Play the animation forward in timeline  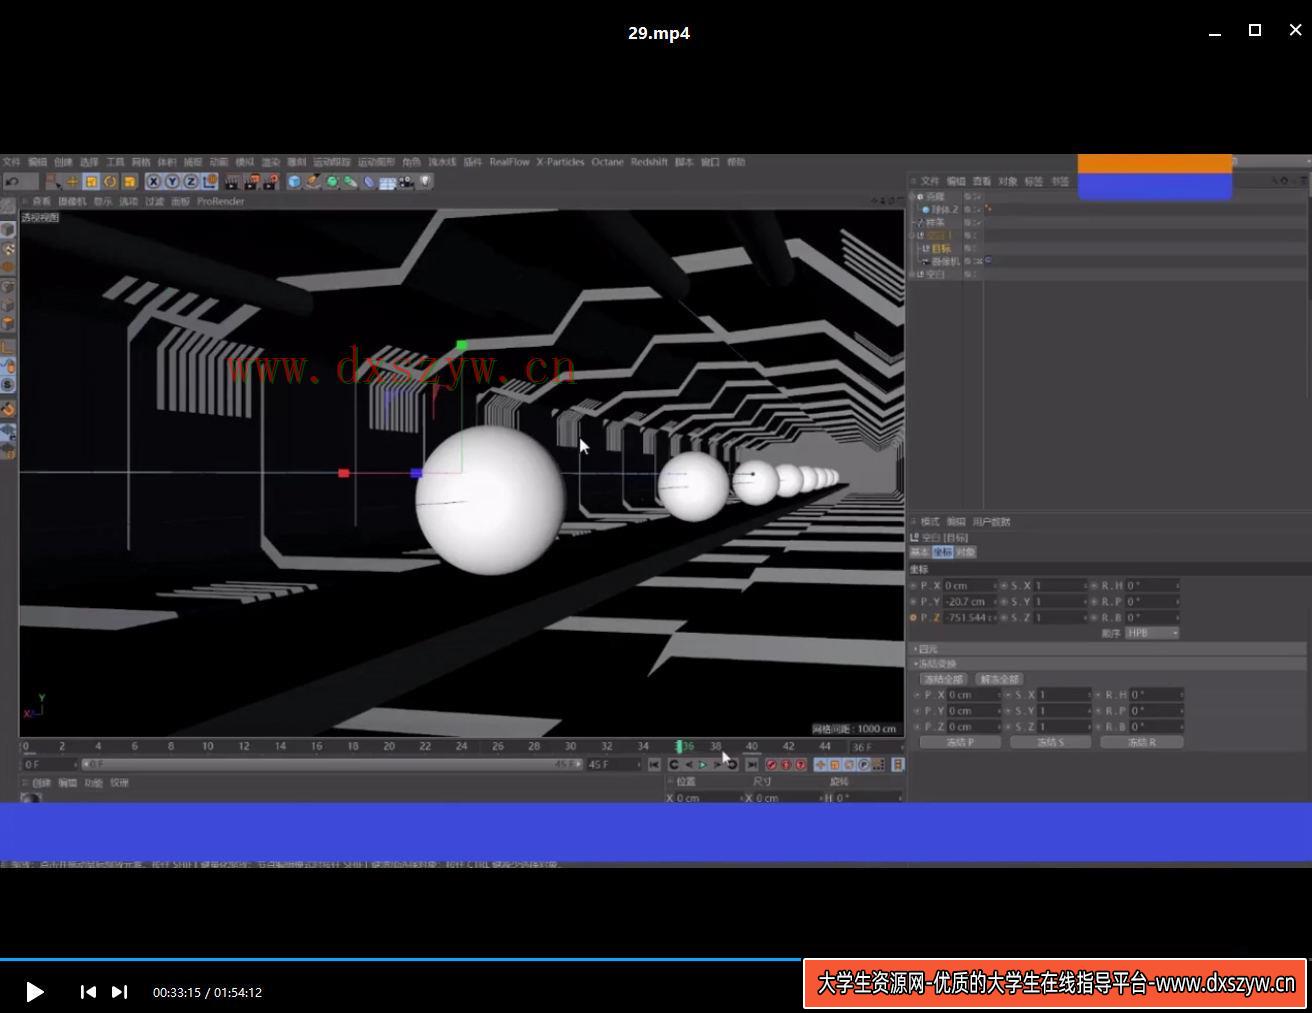click(703, 765)
